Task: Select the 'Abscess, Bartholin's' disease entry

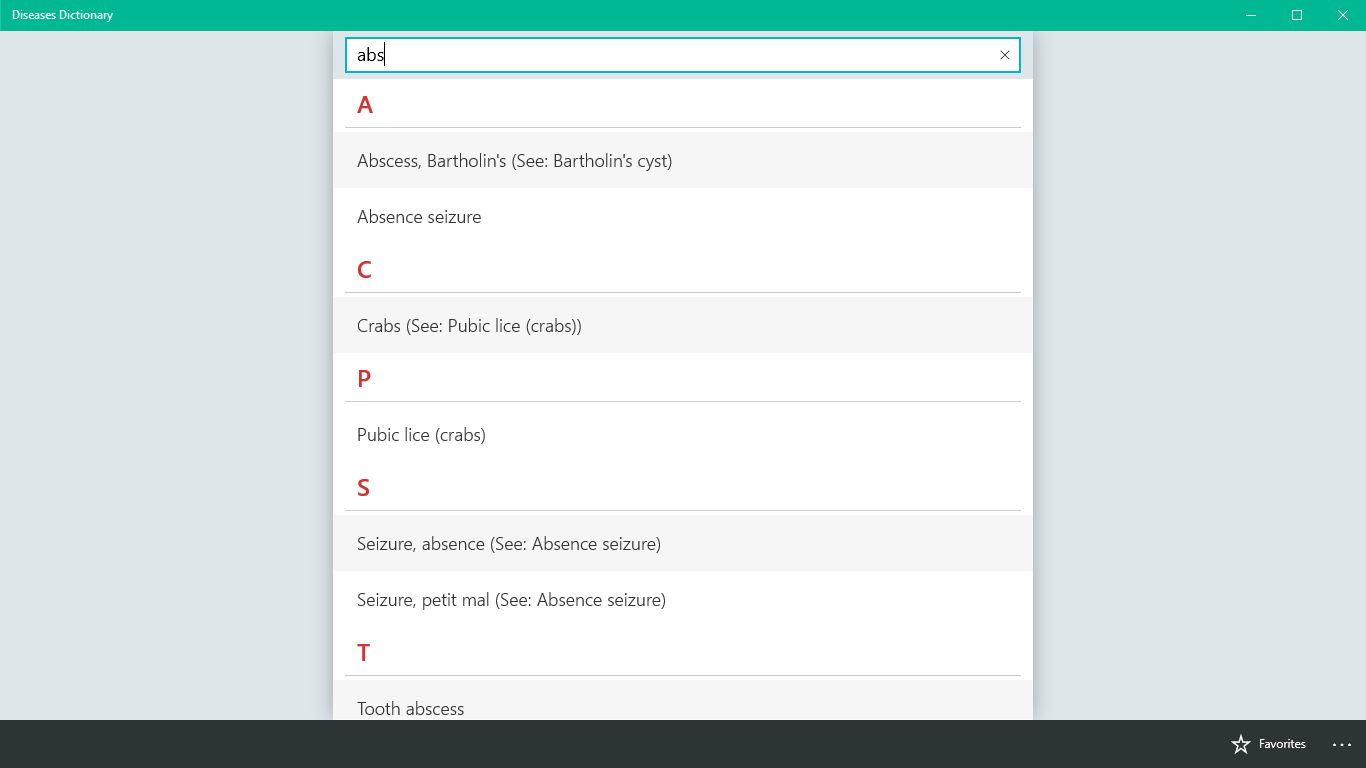Action: pyautogui.click(x=514, y=160)
